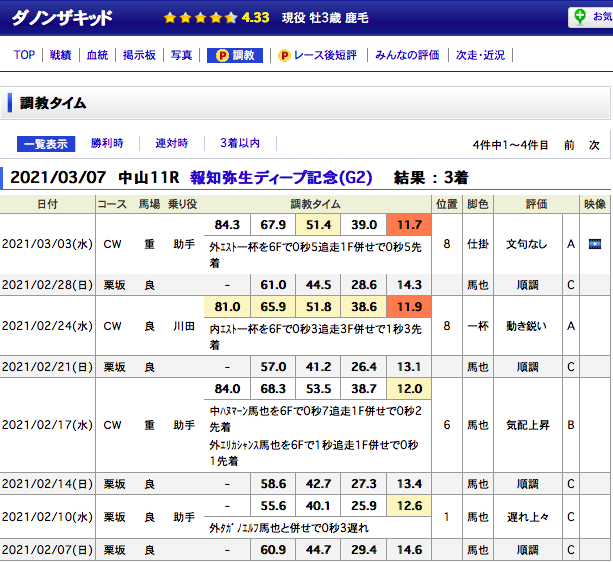
Task: Click the orange 11.7 time cell
Action: (x=409, y=225)
